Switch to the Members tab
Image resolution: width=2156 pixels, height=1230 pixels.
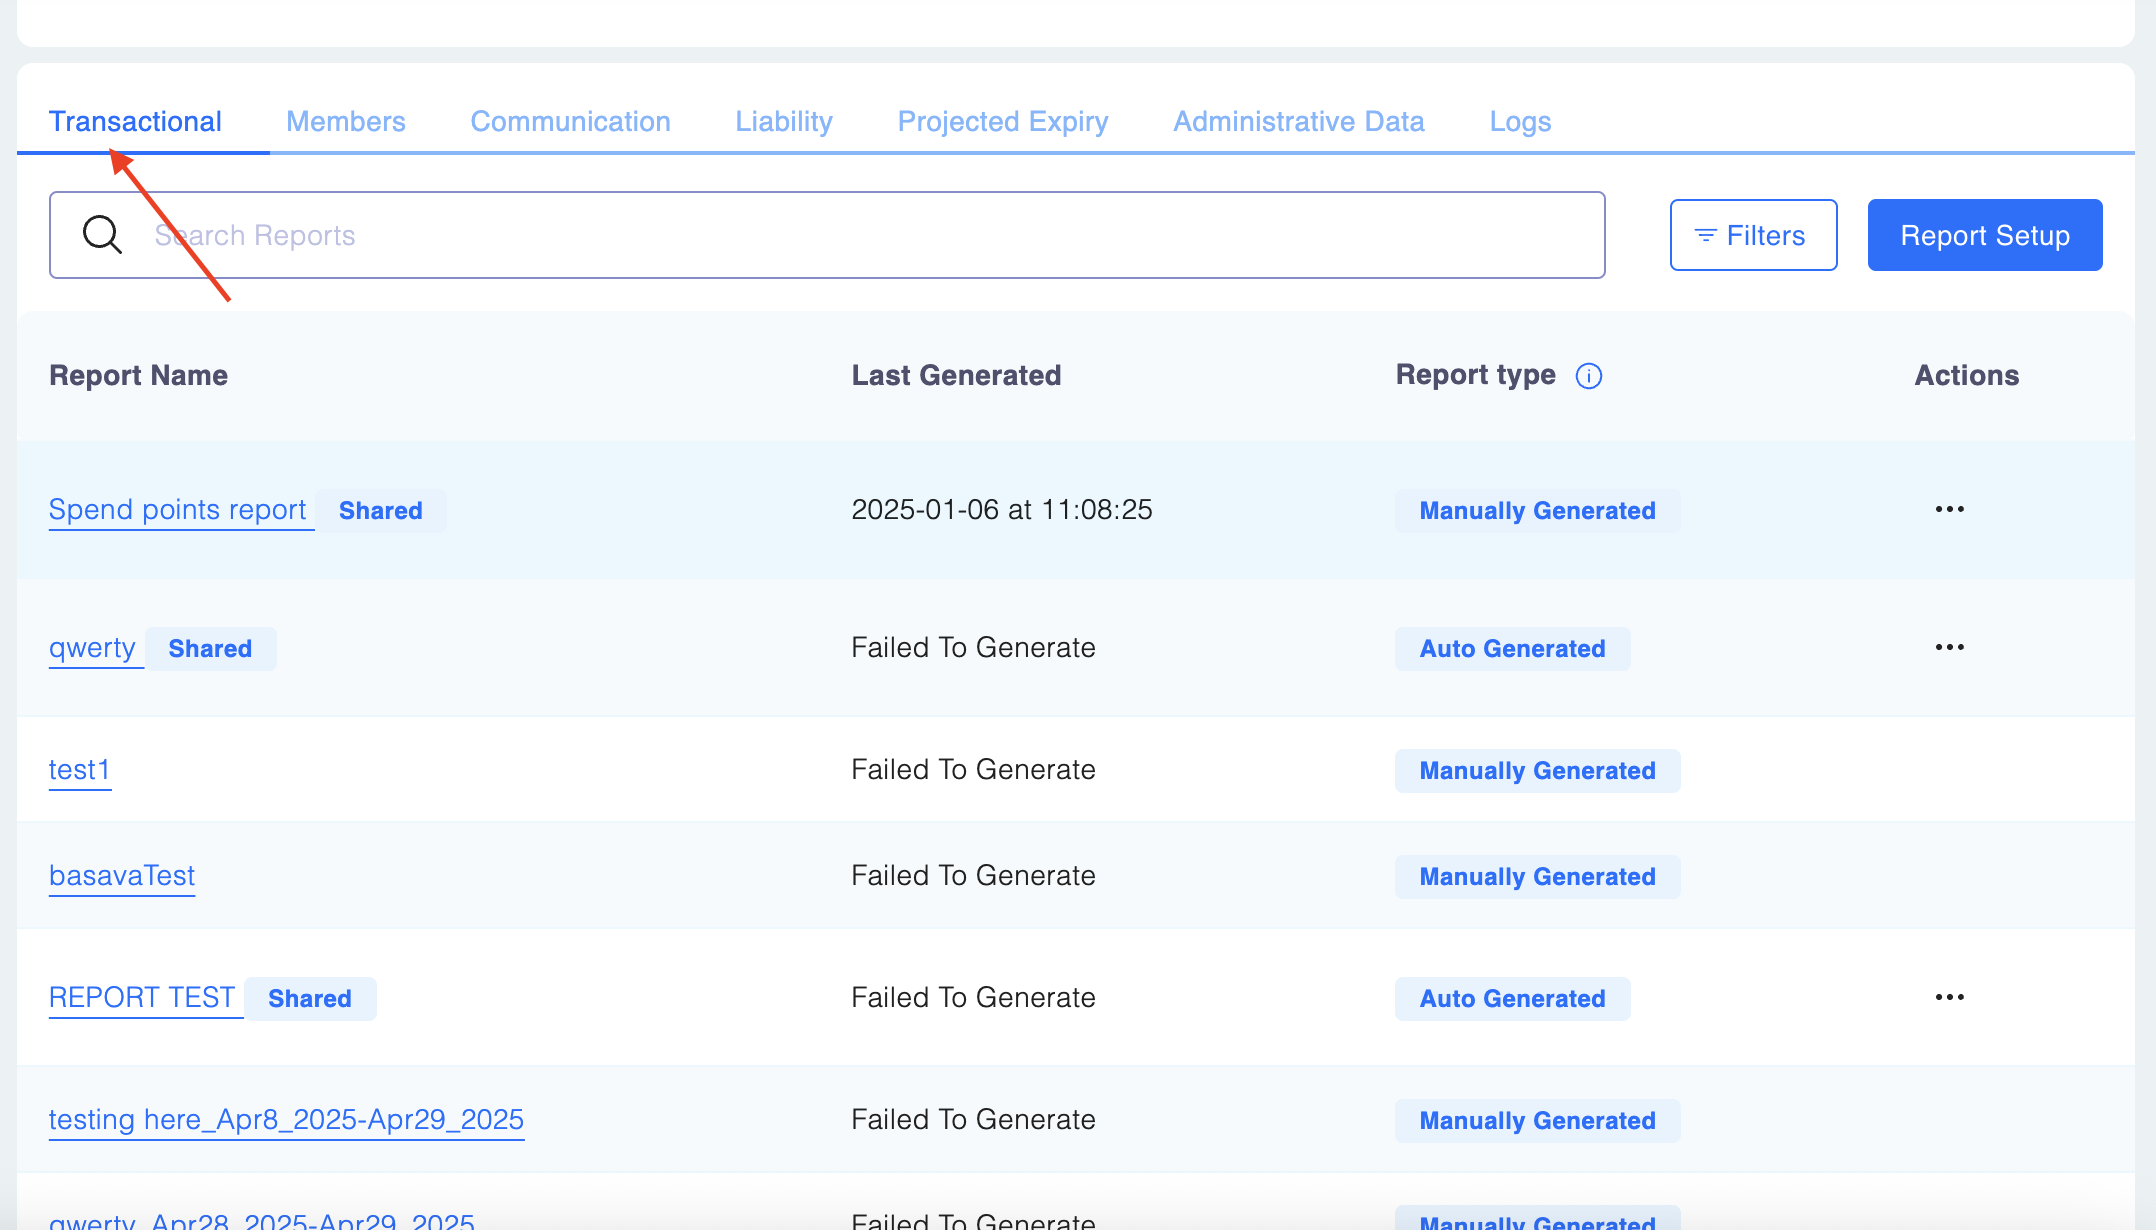click(x=346, y=122)
